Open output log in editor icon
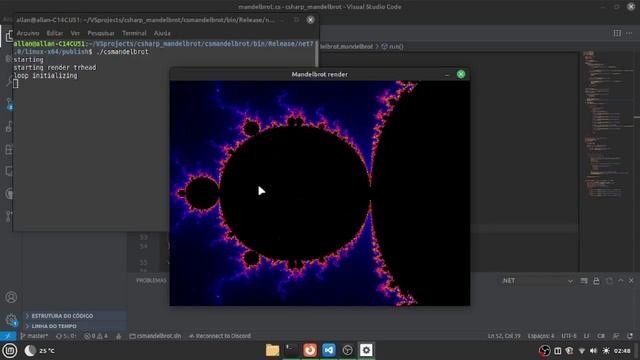Image resolution: width=640 pixels, height=360 pixels. [609, 281]
